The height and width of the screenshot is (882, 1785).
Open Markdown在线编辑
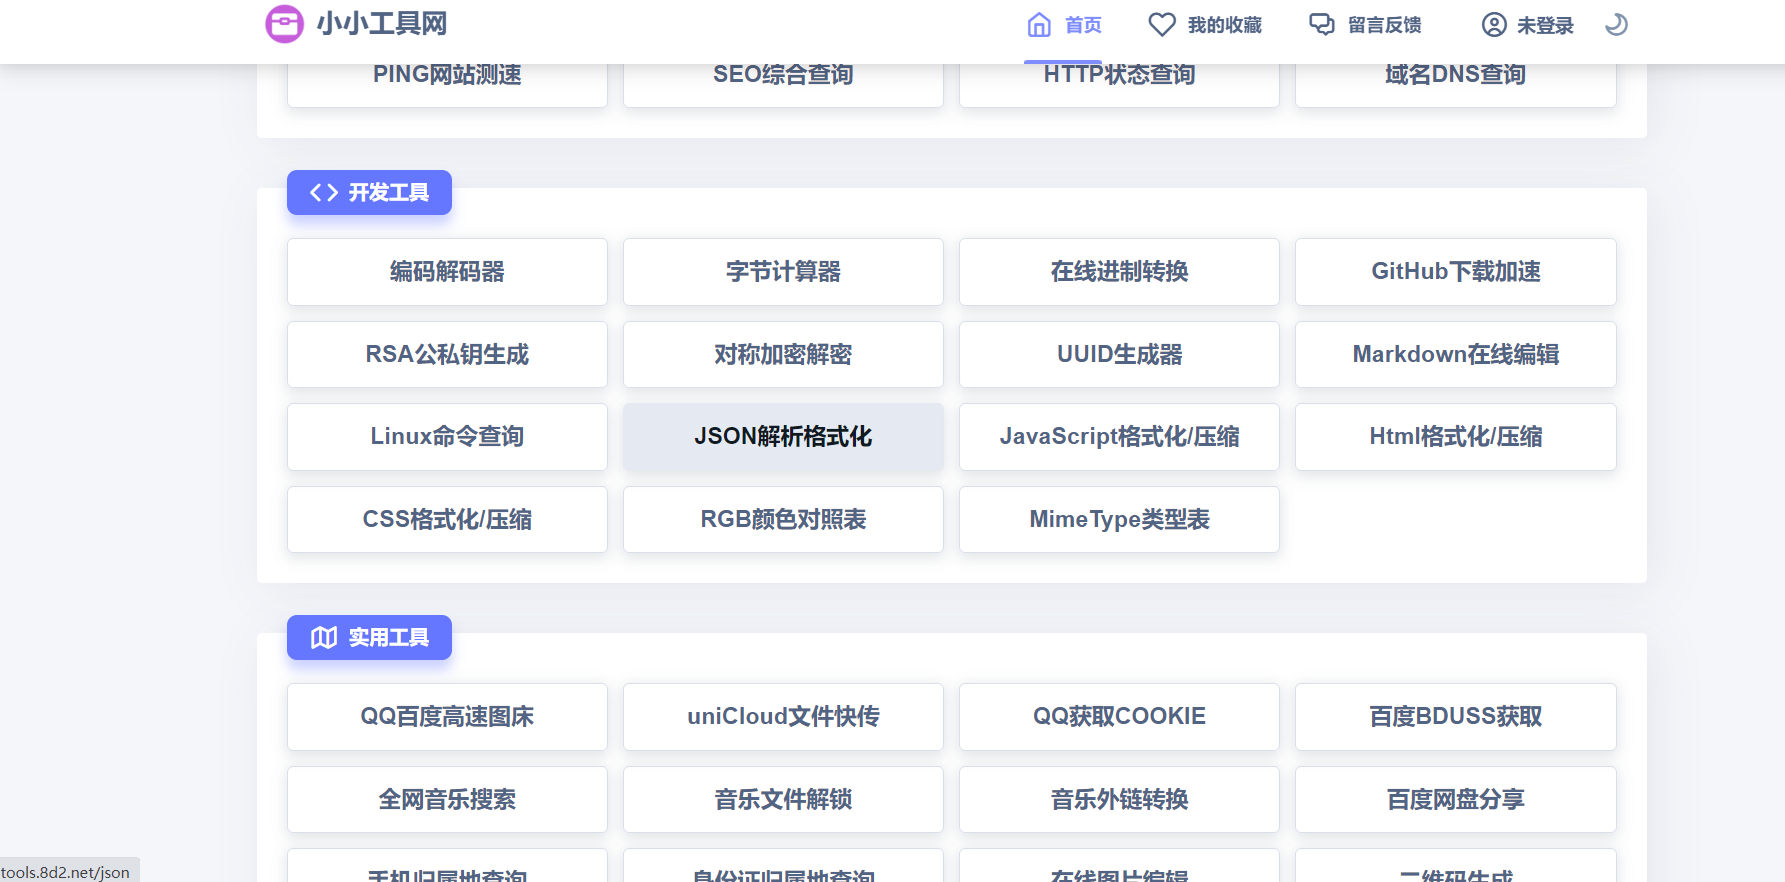click(1456, 354)
